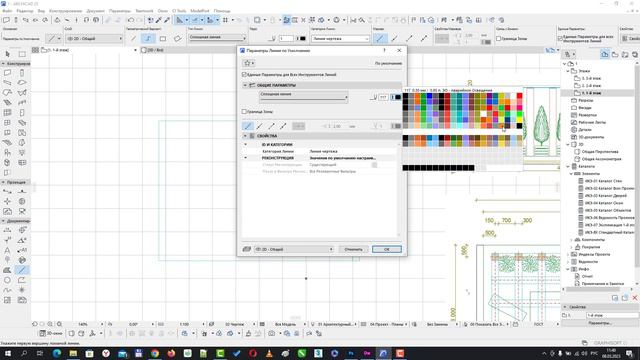Click the favorites star button in dialog

pos(248,63)
